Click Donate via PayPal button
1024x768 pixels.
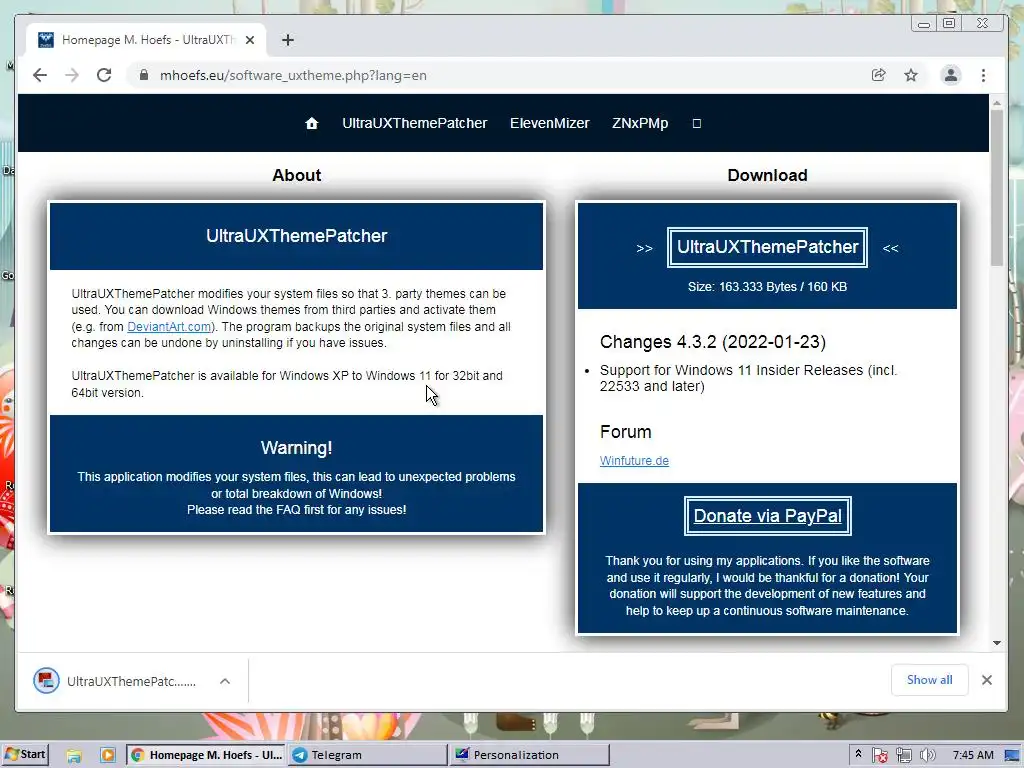(767, 516)
